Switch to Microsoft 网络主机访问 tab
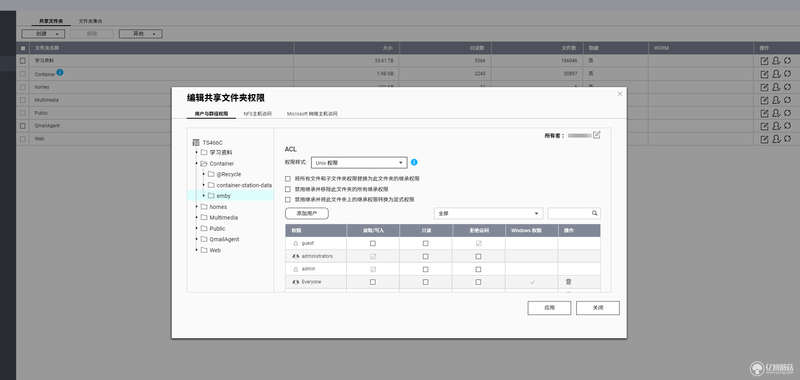Image resolution: width=800 pixels, height=380 pixels. 312,114
